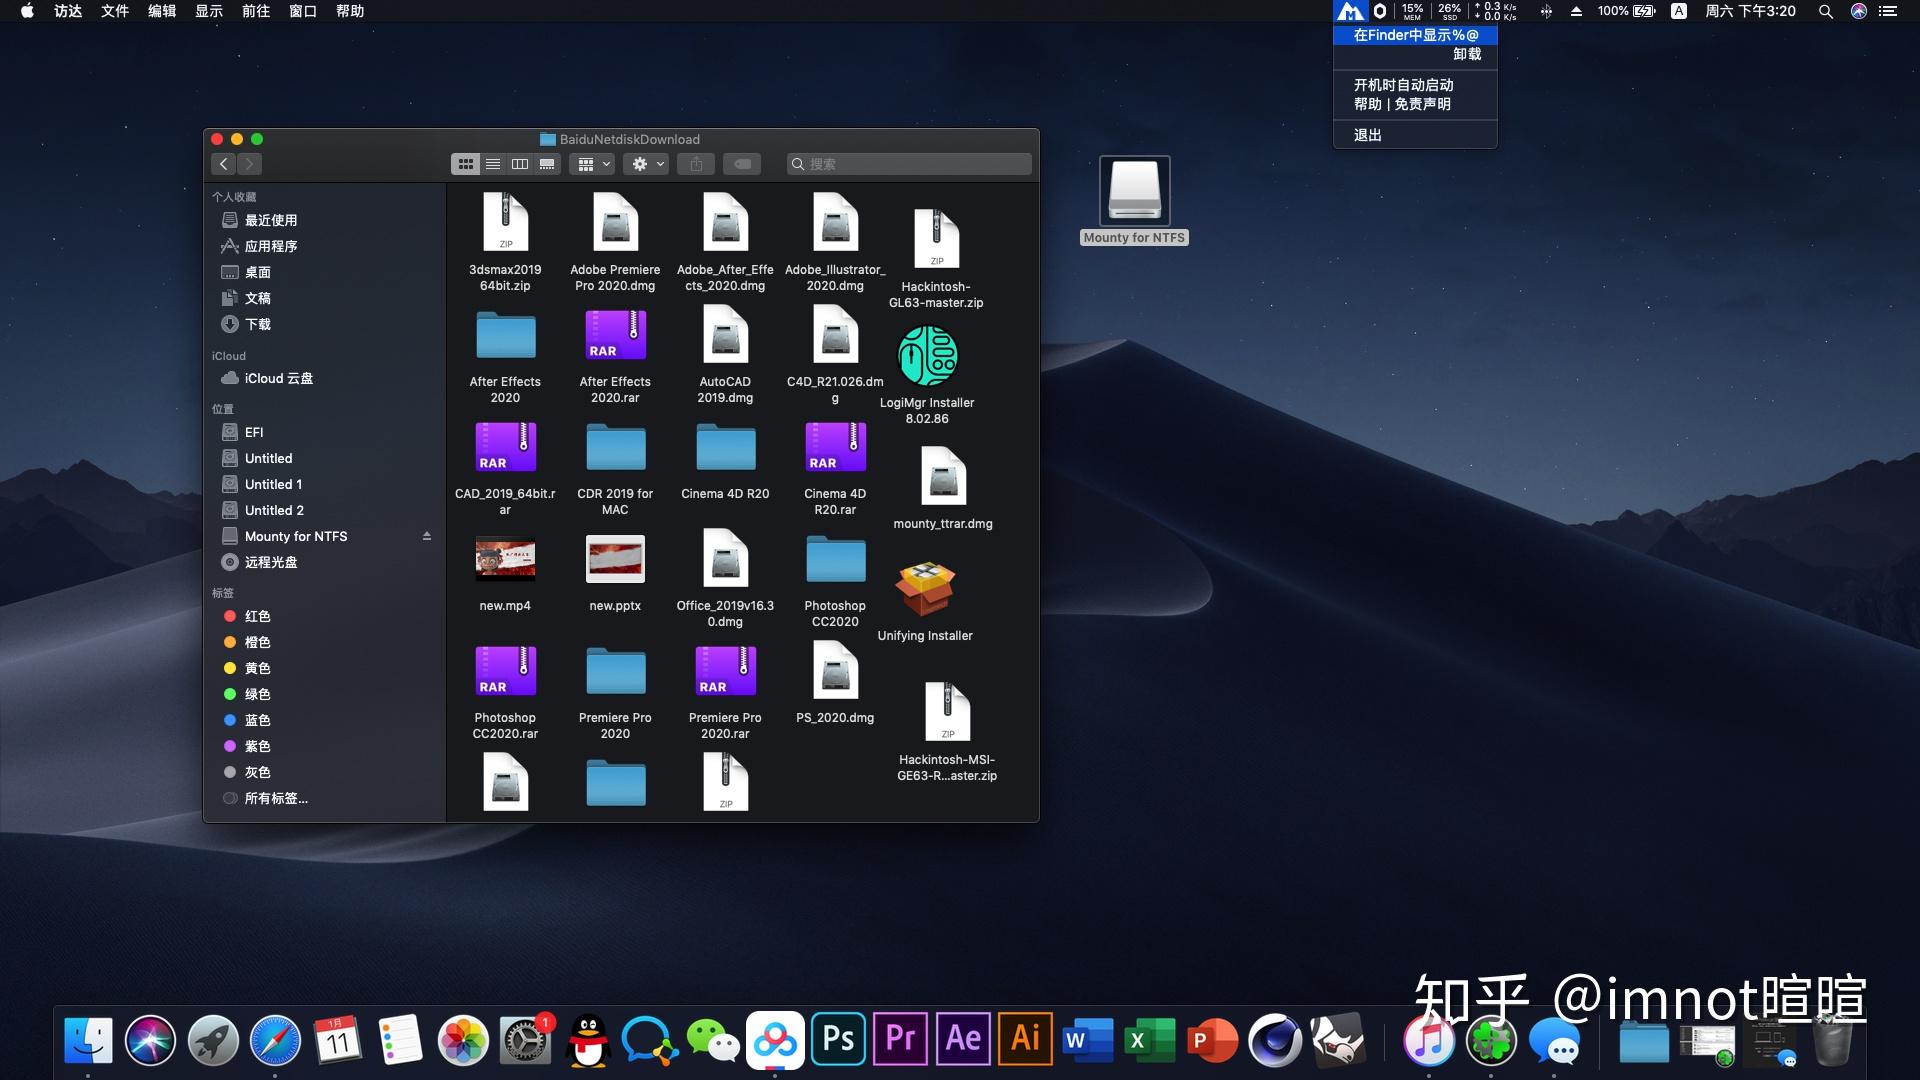Screen dimensions: 1920x1080
Task: Switch Finder to gallery view
Action: [547, 164]
